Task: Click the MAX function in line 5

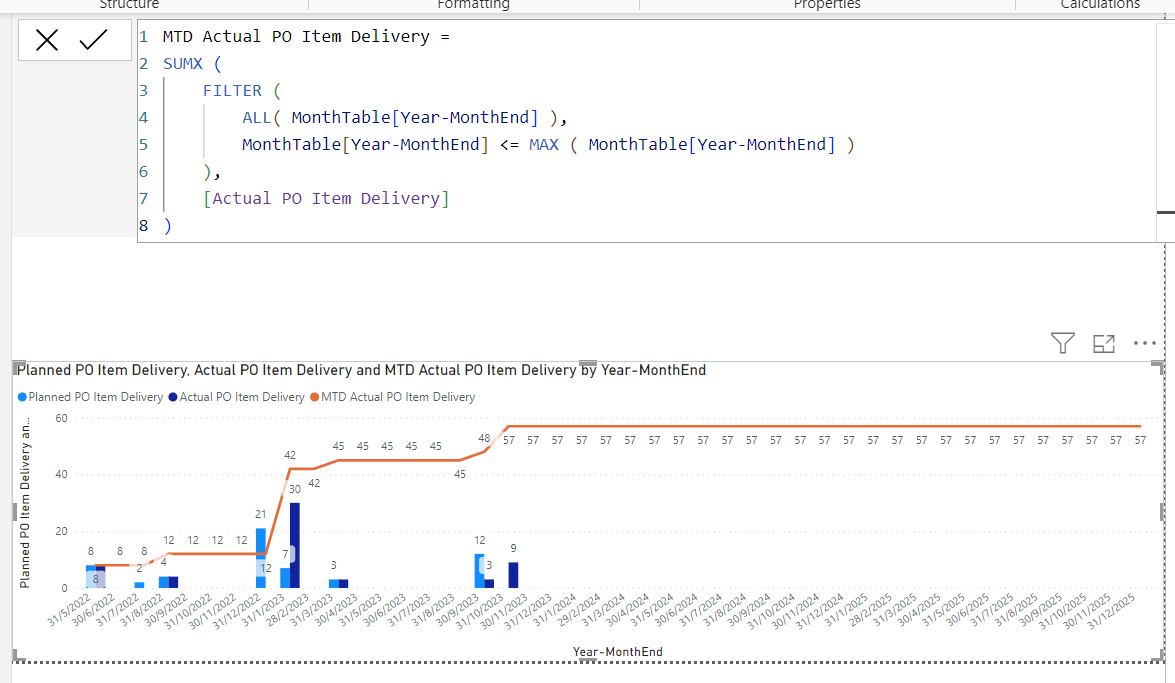Action: pos(543,145)
